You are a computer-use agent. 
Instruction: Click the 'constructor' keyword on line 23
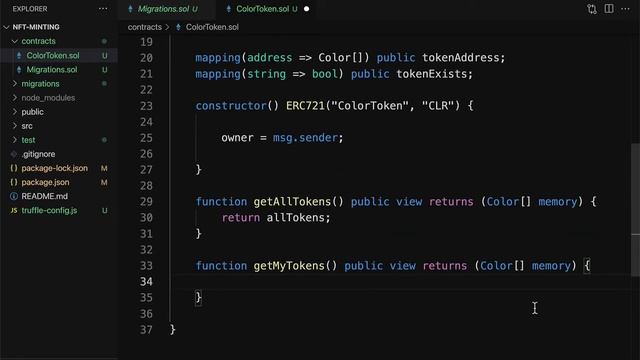(x=231, y=106)
